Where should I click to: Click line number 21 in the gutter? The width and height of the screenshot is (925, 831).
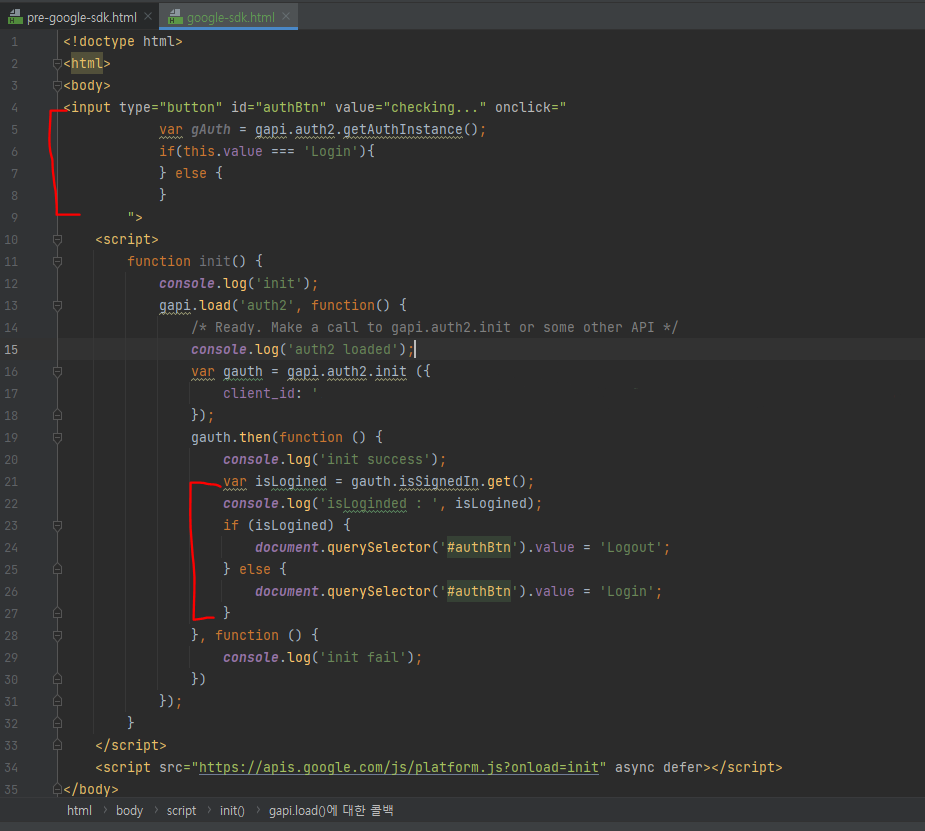11,482
